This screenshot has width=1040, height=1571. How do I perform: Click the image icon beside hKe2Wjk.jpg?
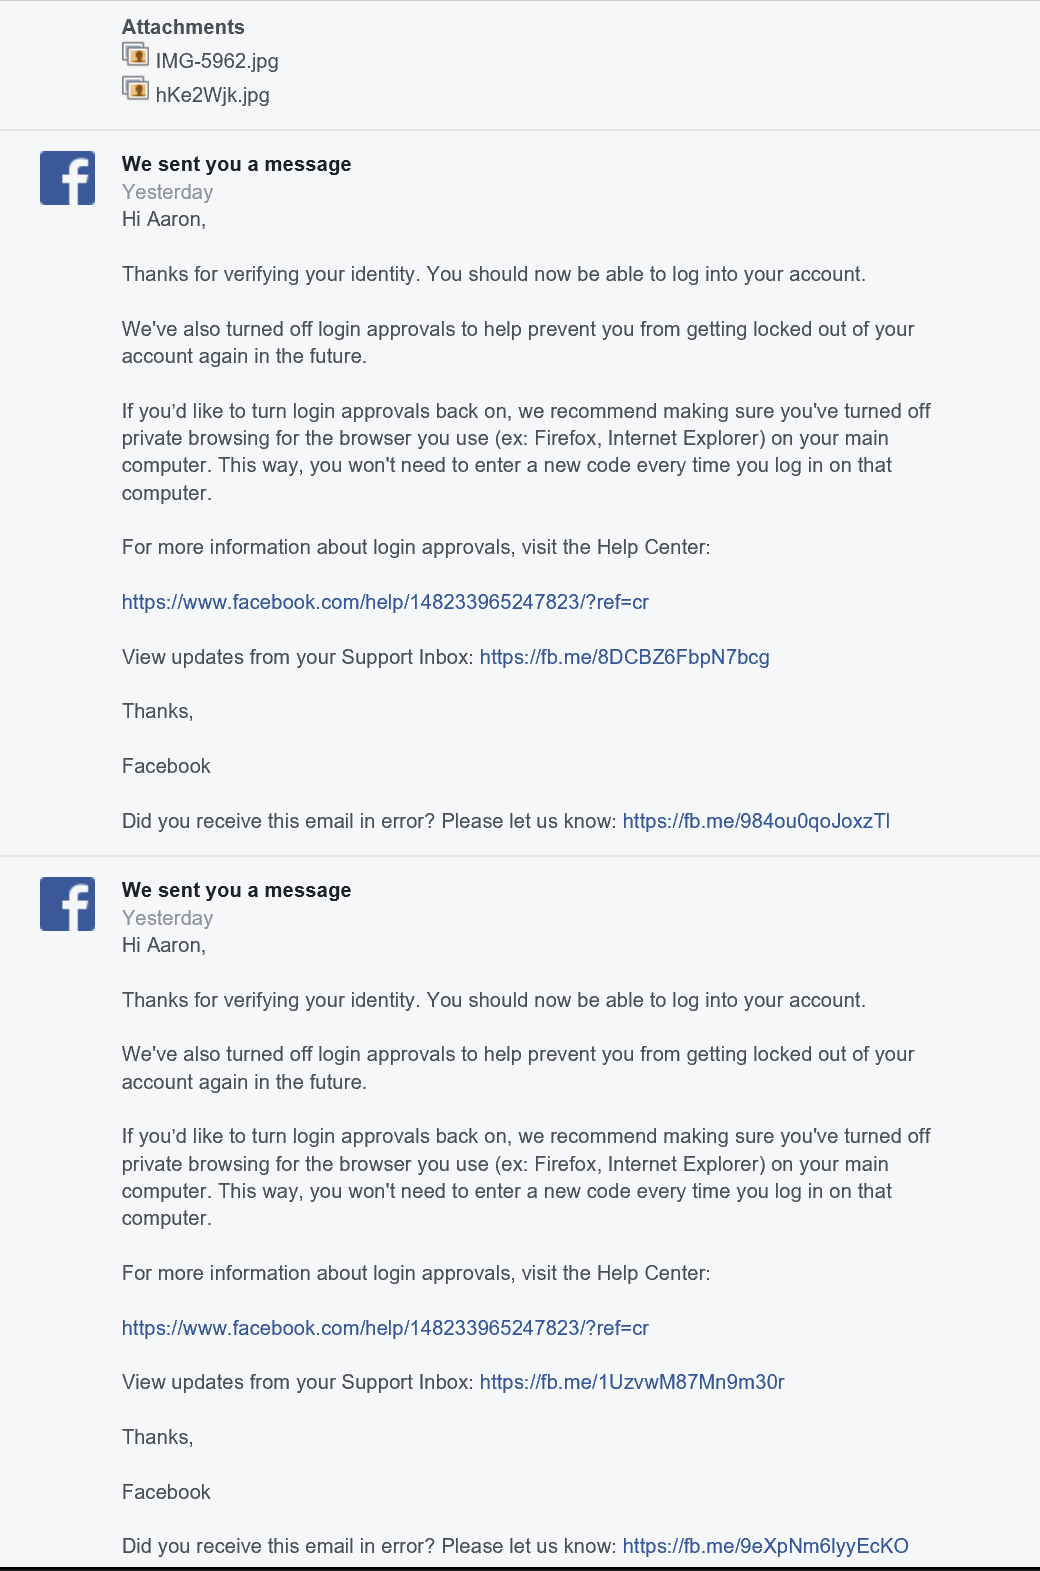click(x=135, y=89)
